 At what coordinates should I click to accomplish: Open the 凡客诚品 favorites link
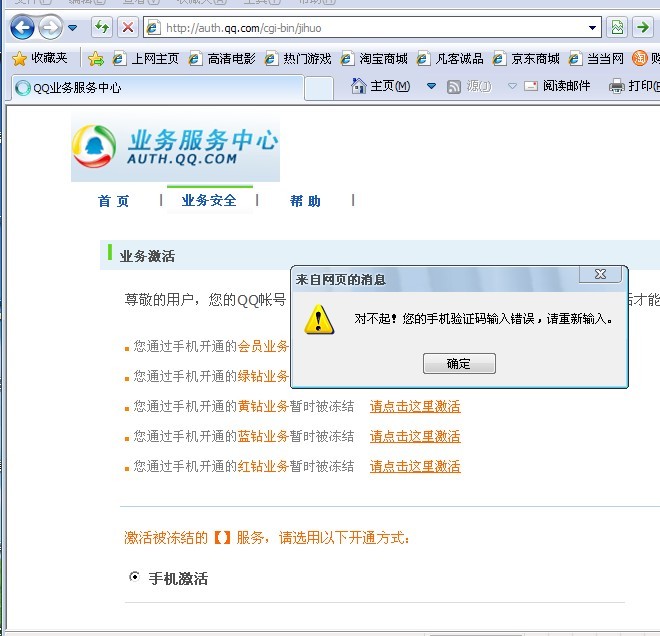pyautogui.click(x=450, y=59)
